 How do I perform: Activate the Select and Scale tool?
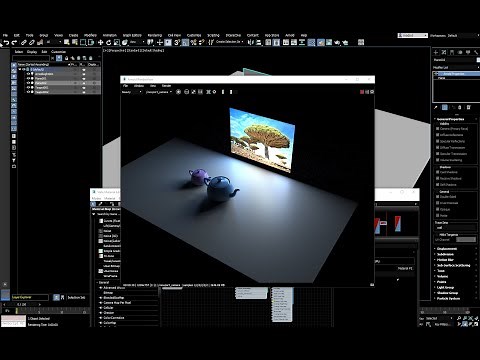tap(116, 42)
